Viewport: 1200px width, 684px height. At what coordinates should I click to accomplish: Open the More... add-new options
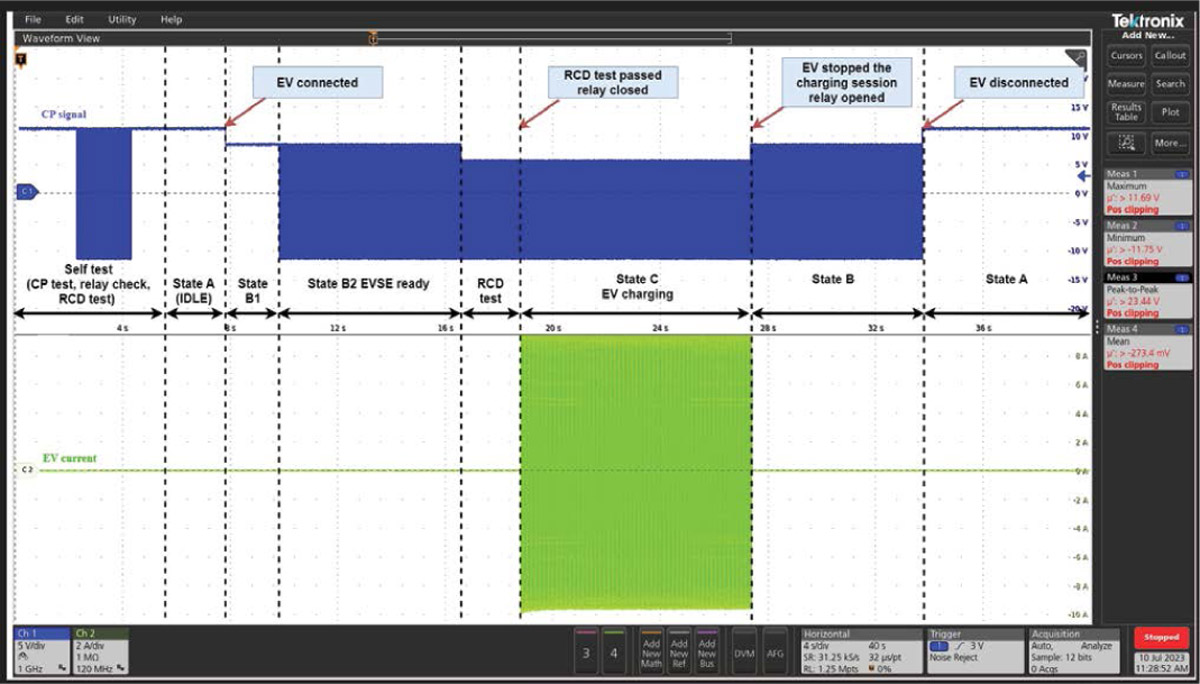1170,143
